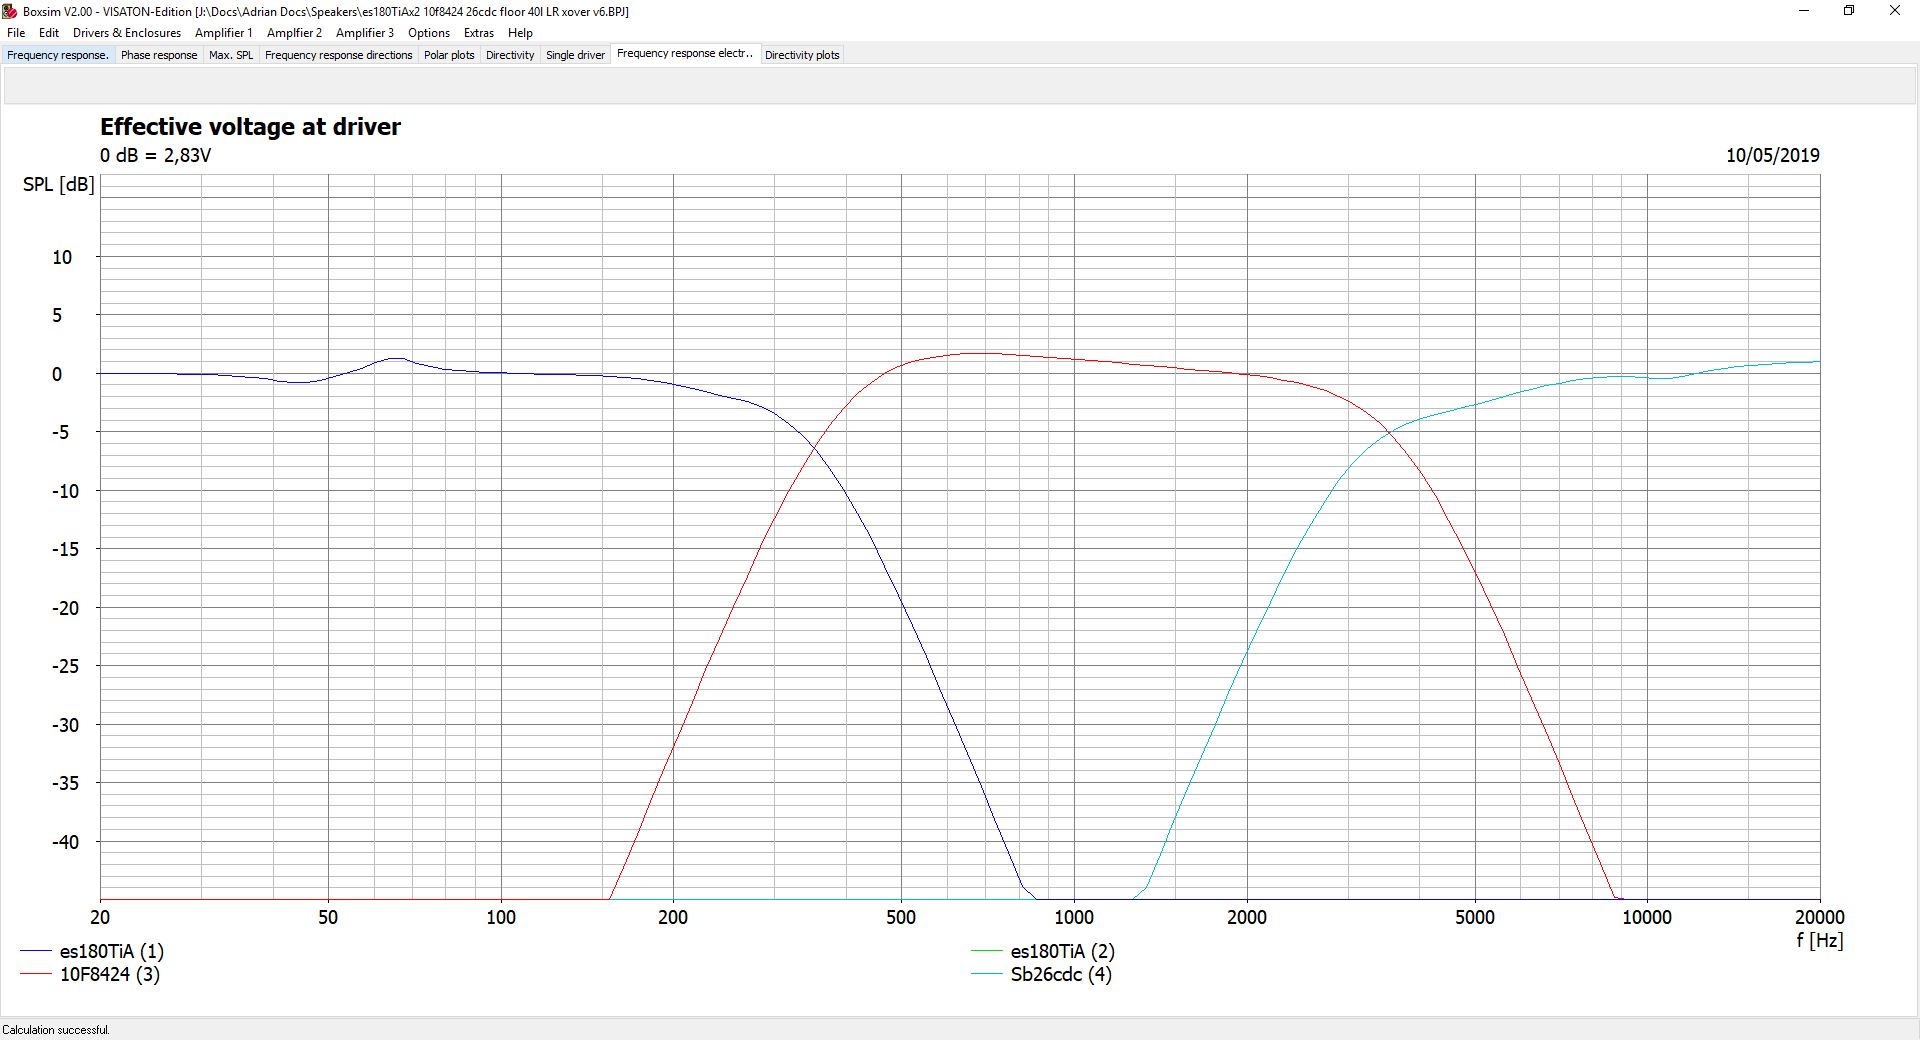Open the Extras menu
Image resolution: width=1920 pixels, height=1040 pixels.
479,33
